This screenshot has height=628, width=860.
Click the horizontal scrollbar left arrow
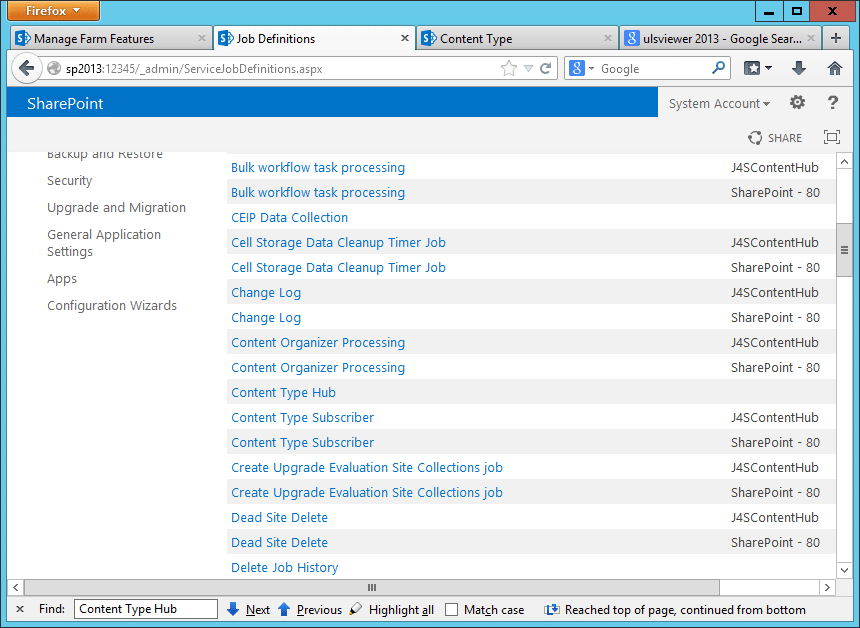tap(16, 587)
